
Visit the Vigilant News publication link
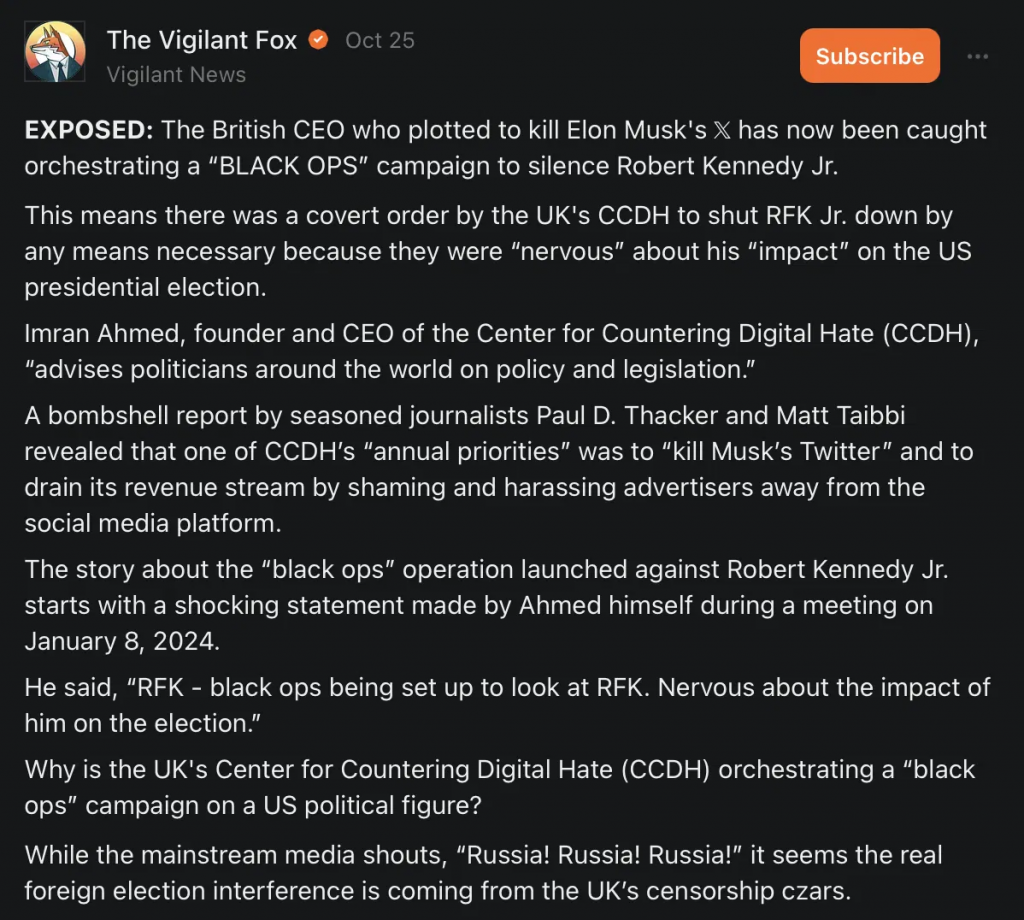click(x=176, y=74)
